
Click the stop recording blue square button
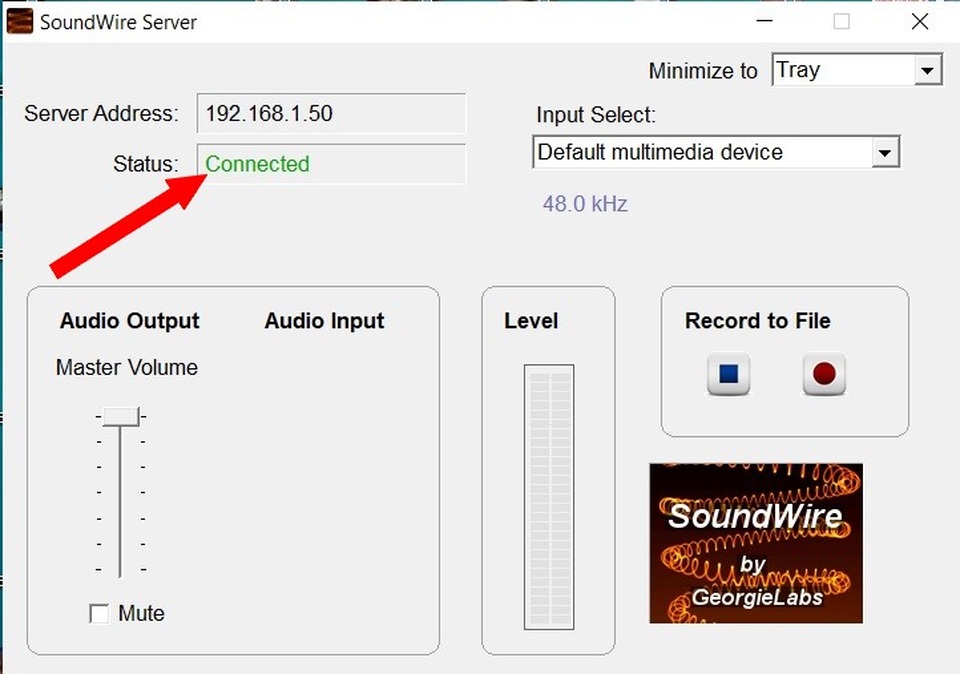click(729, 373)
